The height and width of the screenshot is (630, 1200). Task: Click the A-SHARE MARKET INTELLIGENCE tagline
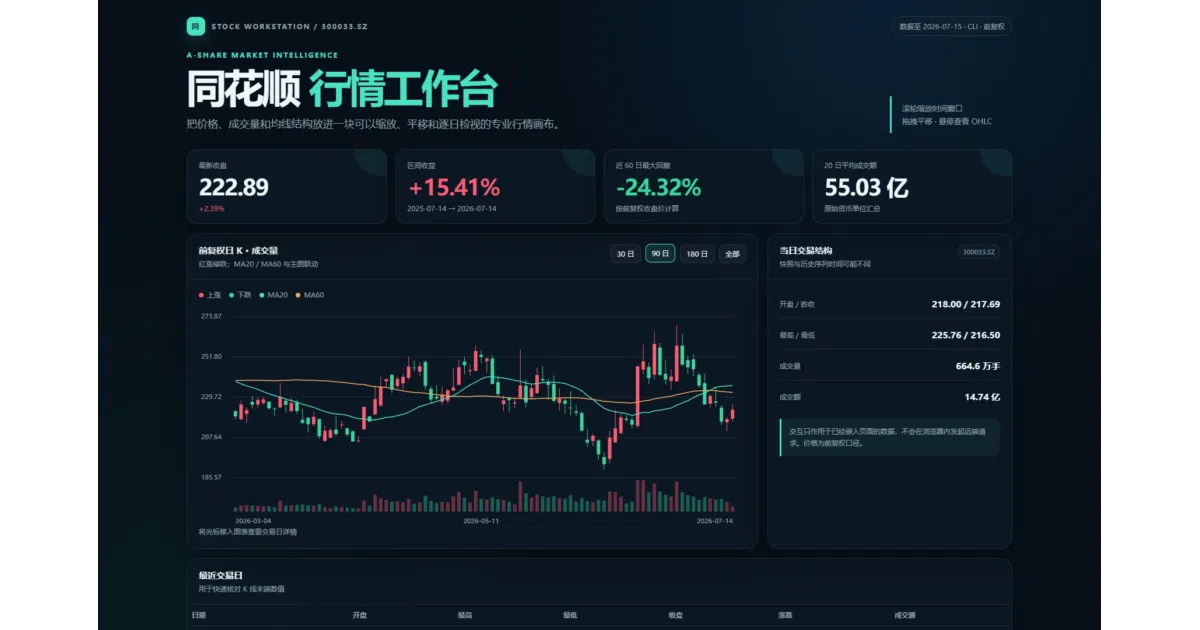coord(262,55)
